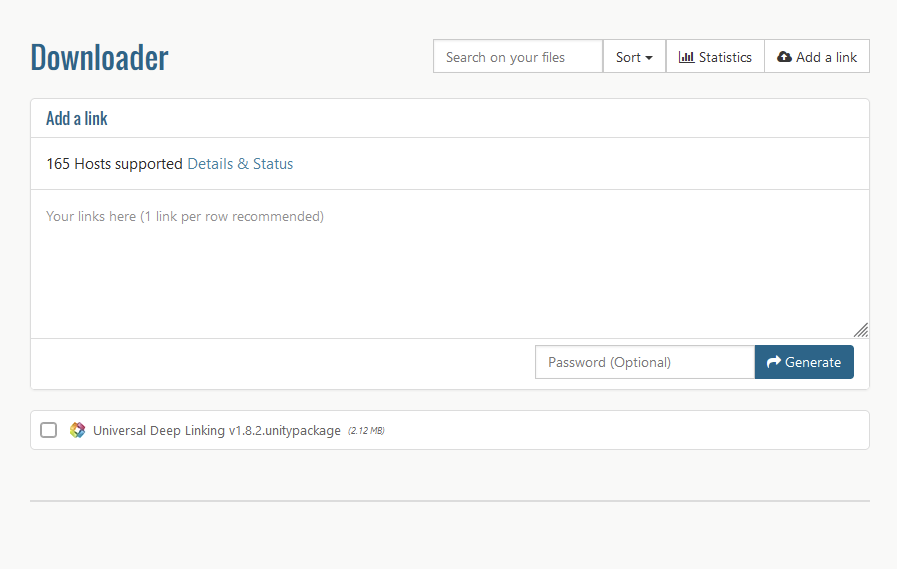Open the Details & Status link
This screenshot has width=897, height=569.
point(240,164)
